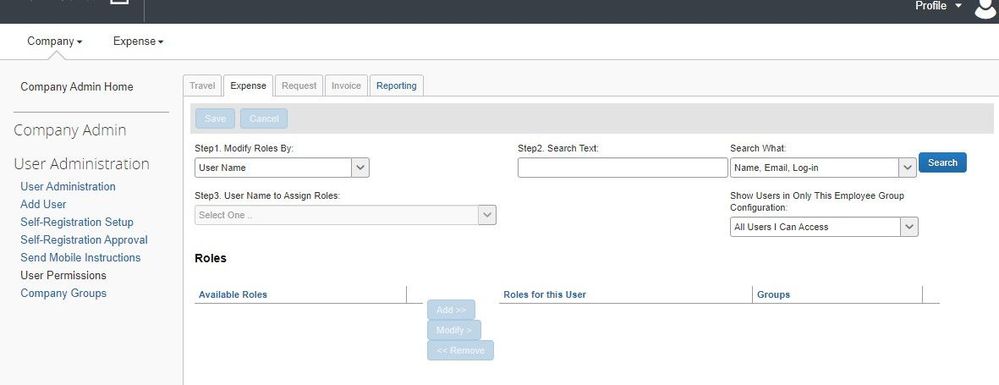Open the Search What dropdown

tap(823, 168)
